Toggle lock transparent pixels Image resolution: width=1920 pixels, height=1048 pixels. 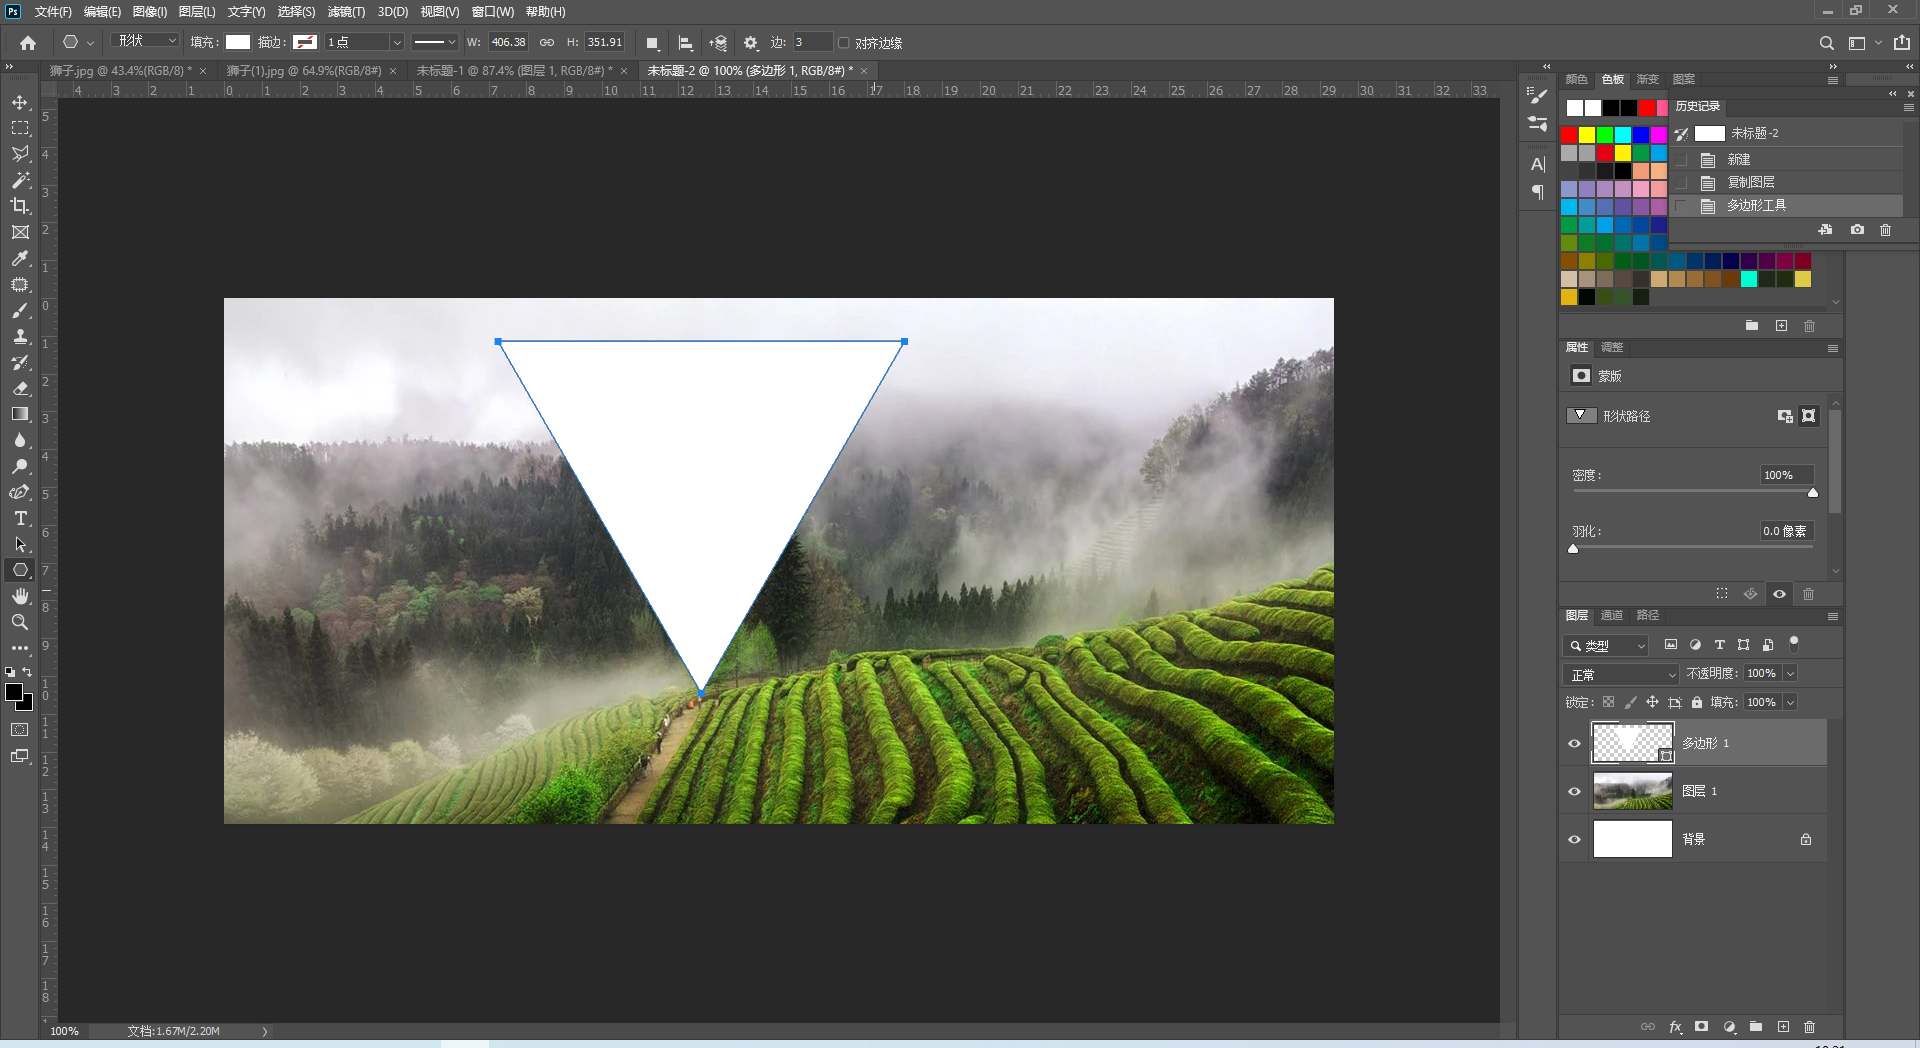(x=1608, y=702)
